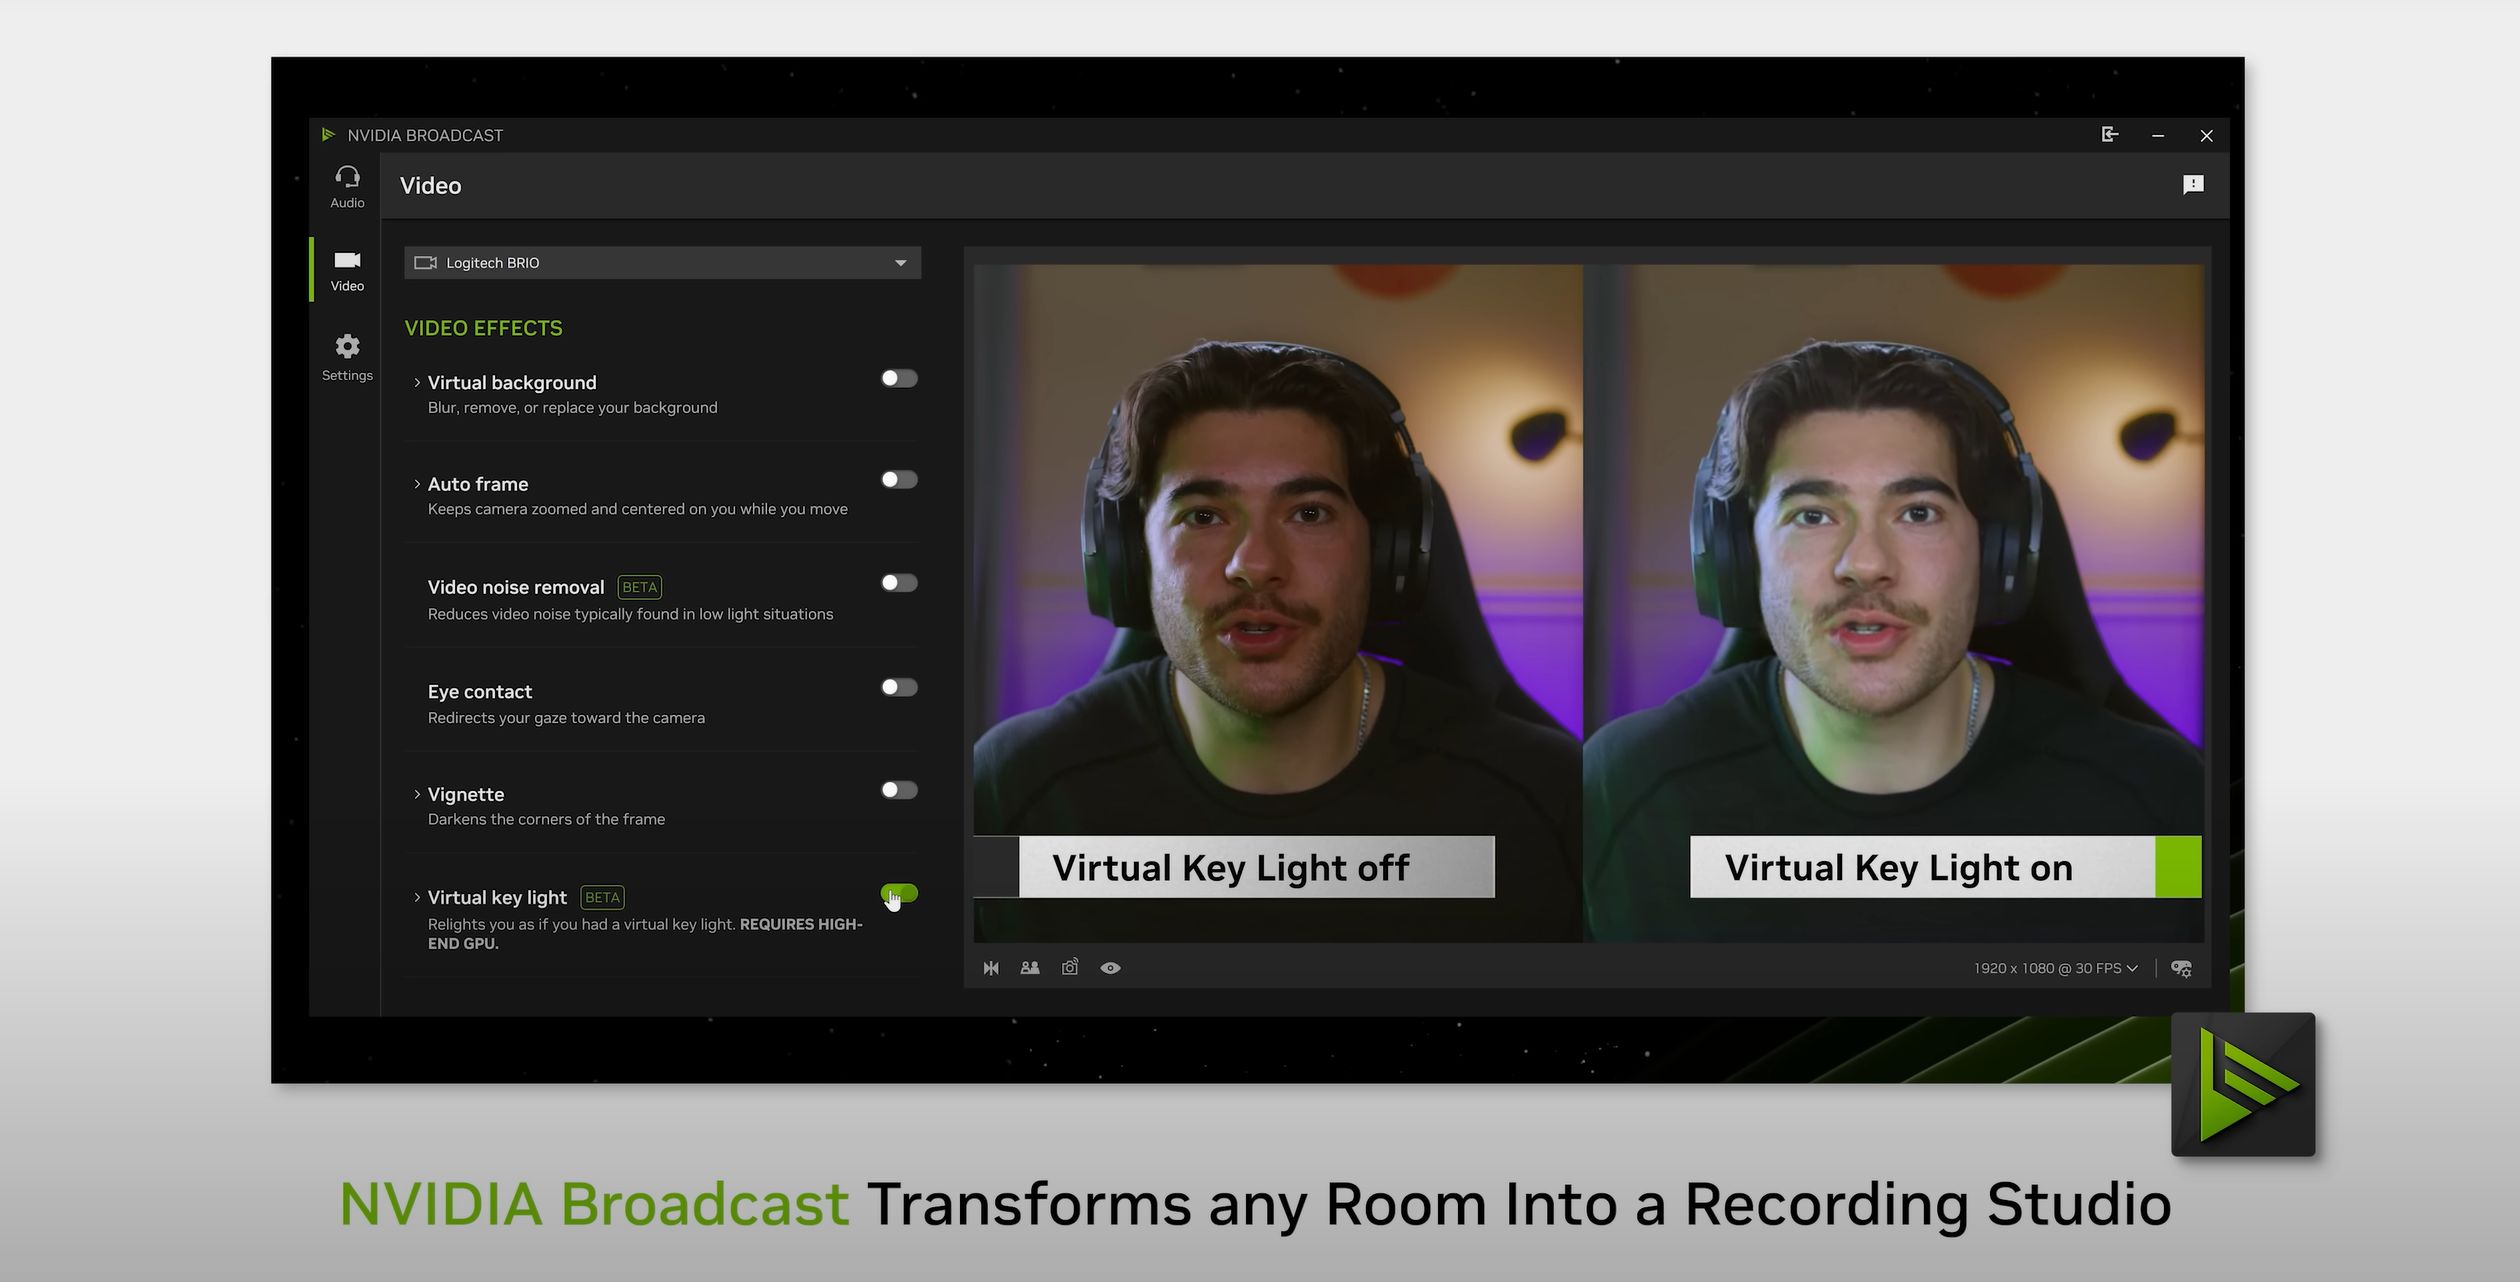Viewport: 2520px width, 1282px height.
Task: Close the NVIDIA Broadcast window
Action: pos(2206,135)
